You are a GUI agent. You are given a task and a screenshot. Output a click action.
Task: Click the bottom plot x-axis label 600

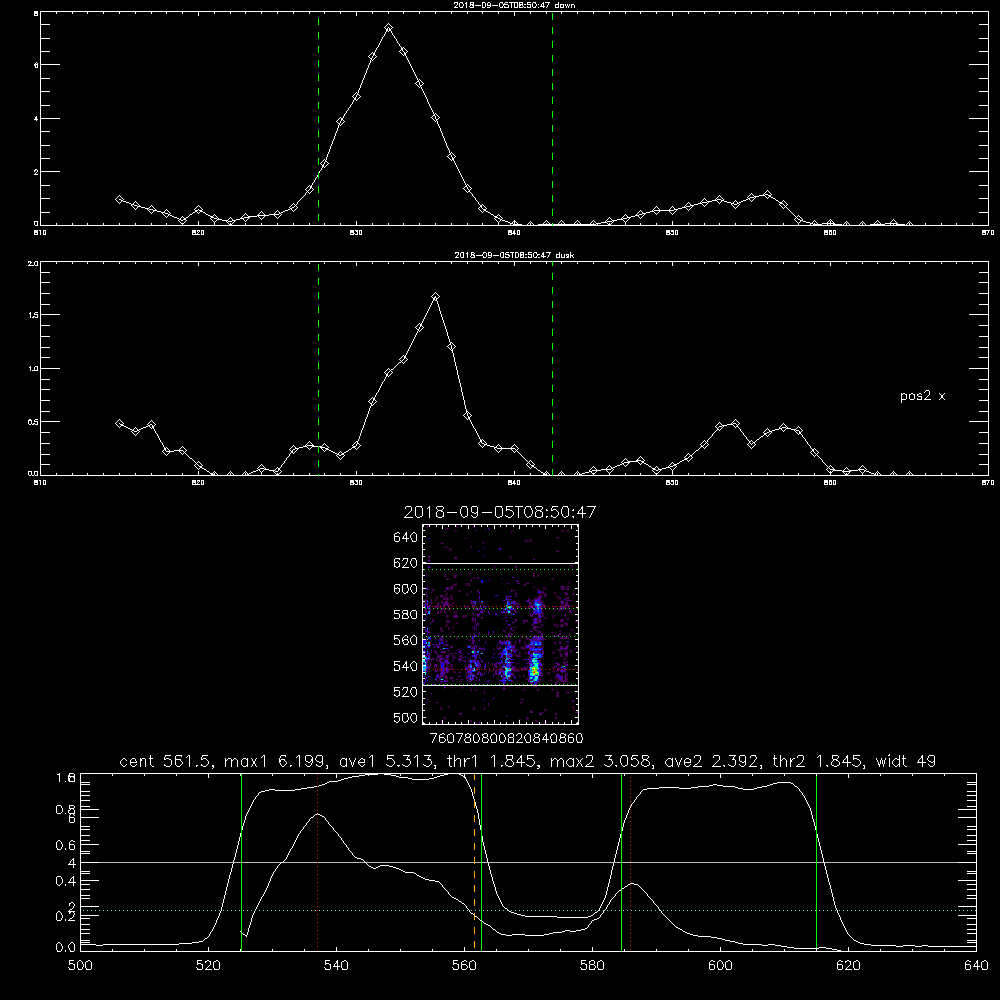pyautogui.click(x=721, y=965)
